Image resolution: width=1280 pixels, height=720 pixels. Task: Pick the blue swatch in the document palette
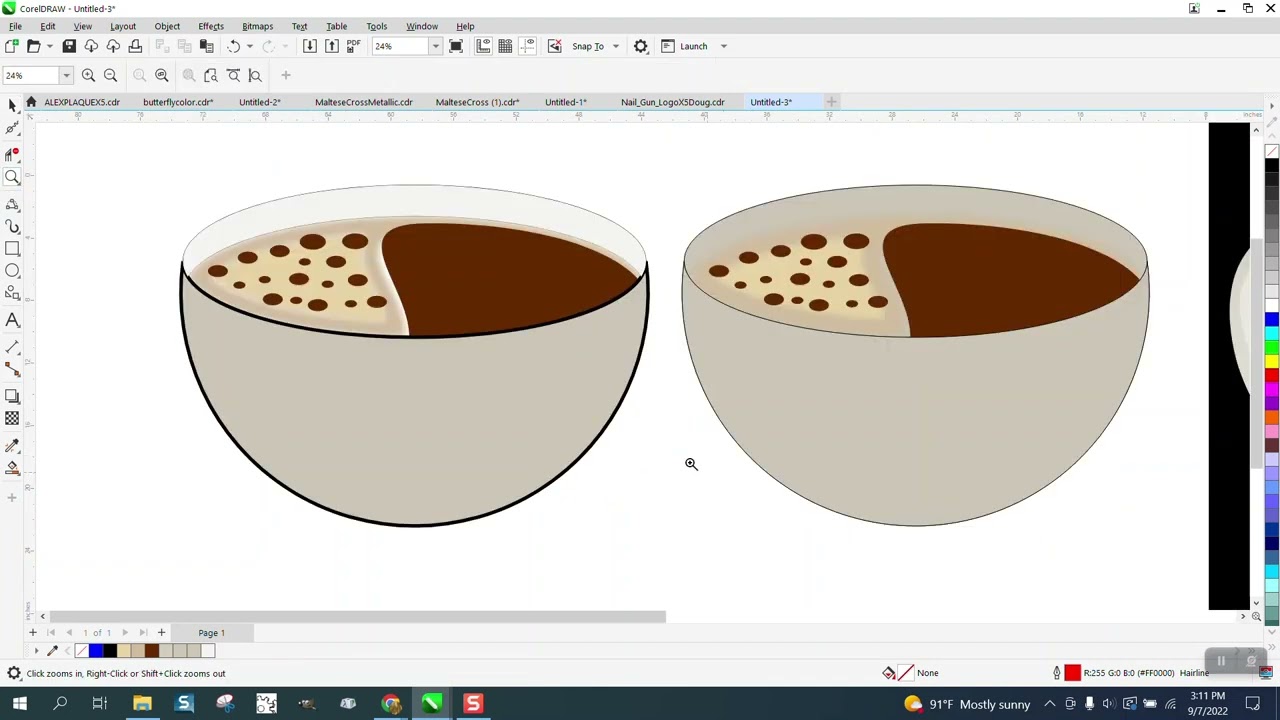[x=96, y=651]
